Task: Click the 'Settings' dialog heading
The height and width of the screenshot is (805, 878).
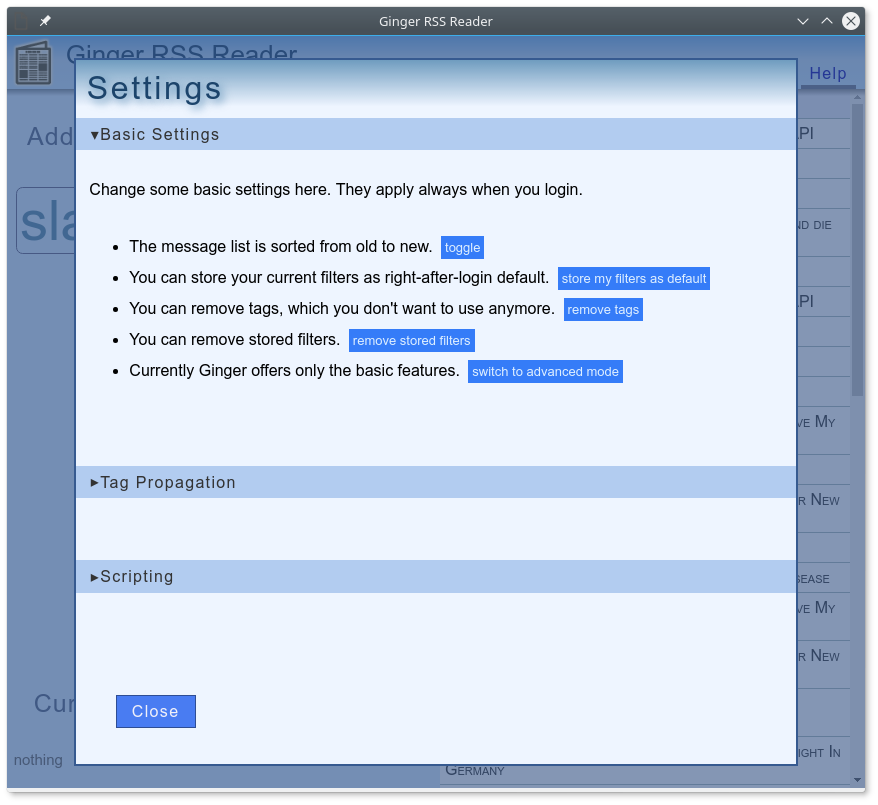Action: (155, 88)
